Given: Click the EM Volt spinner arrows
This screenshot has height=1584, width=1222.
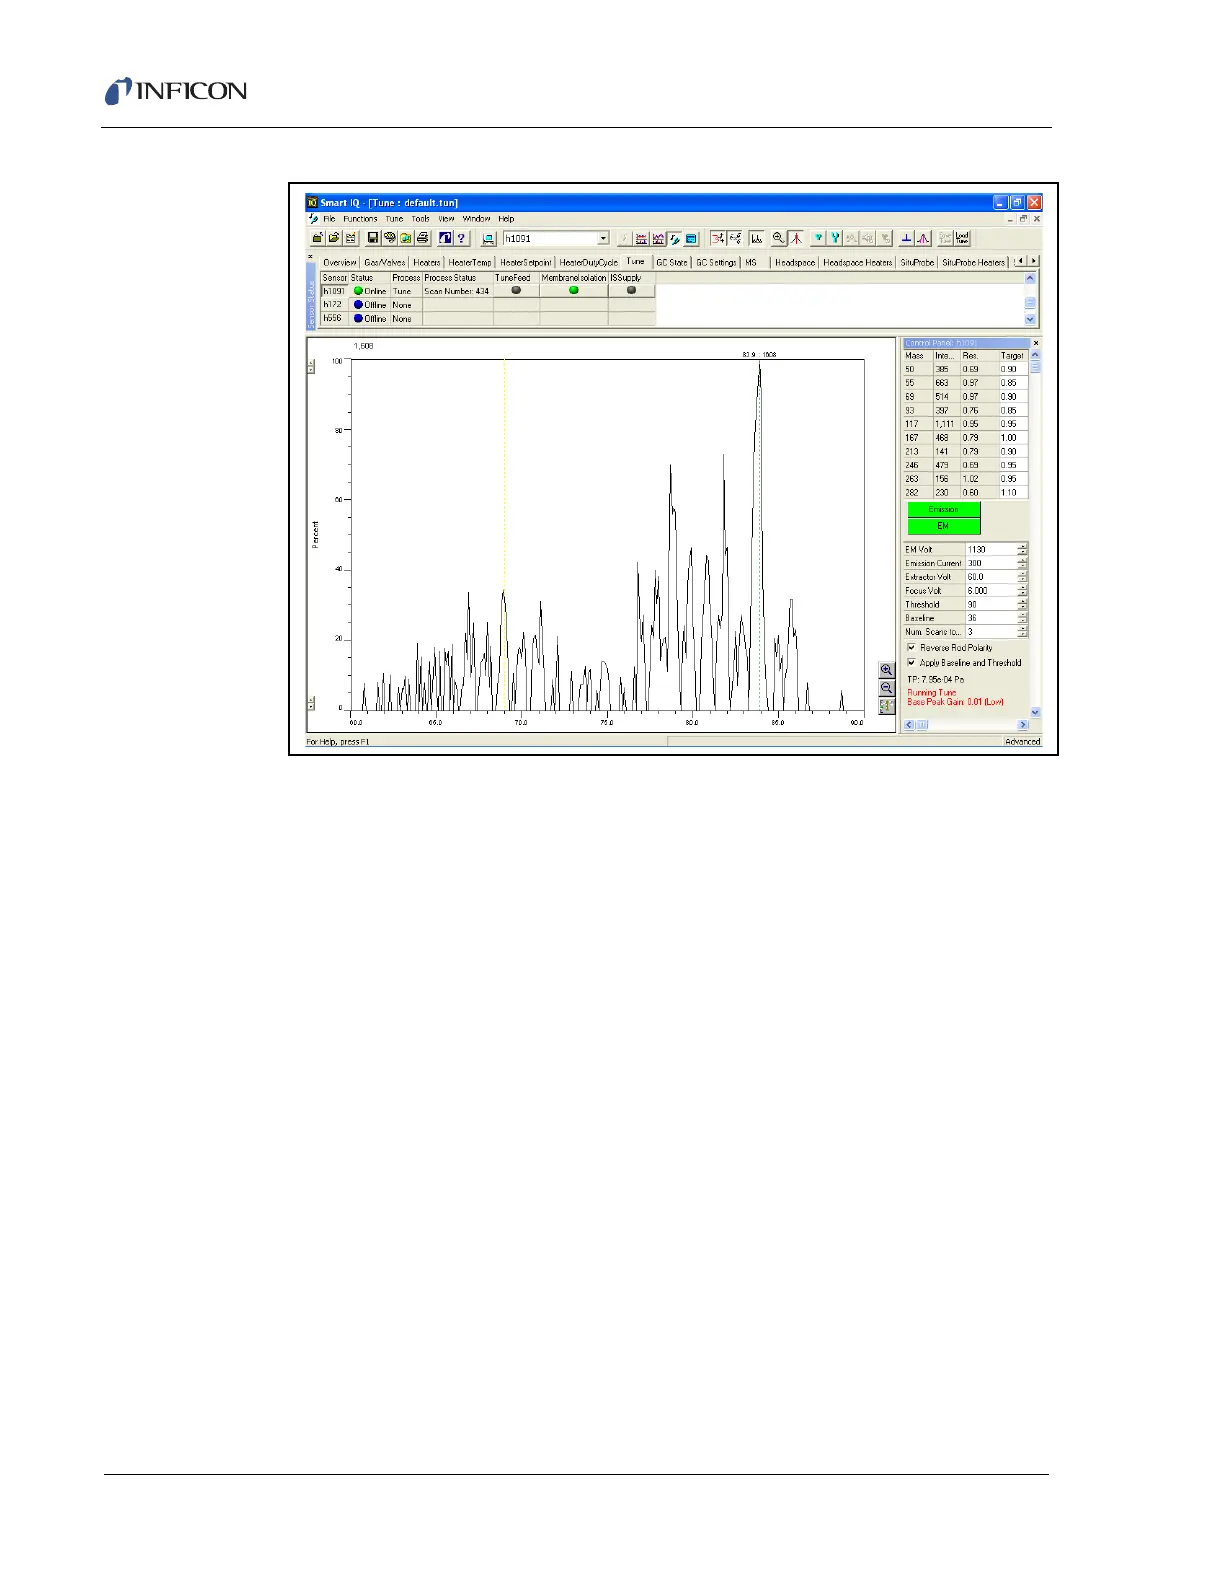Looking at the screenshot, I should pos(1022,549).
